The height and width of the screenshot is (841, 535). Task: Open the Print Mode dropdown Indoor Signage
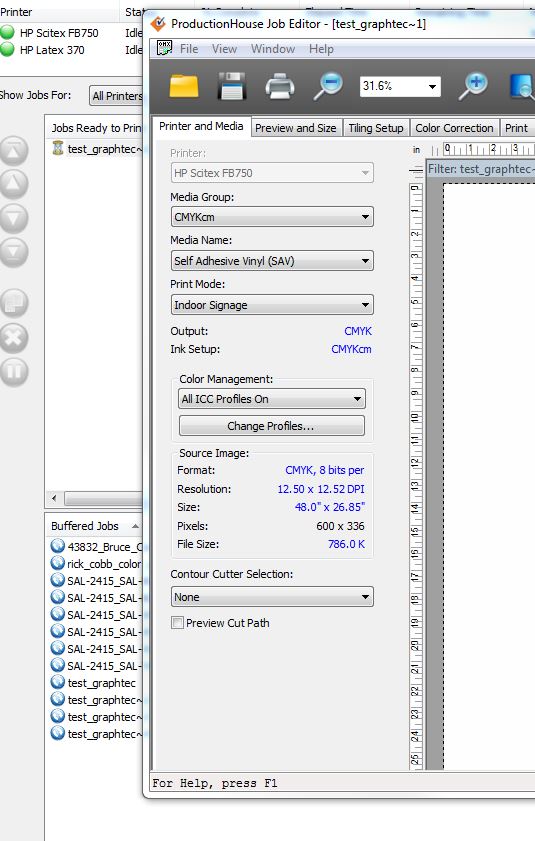[272, 305]
